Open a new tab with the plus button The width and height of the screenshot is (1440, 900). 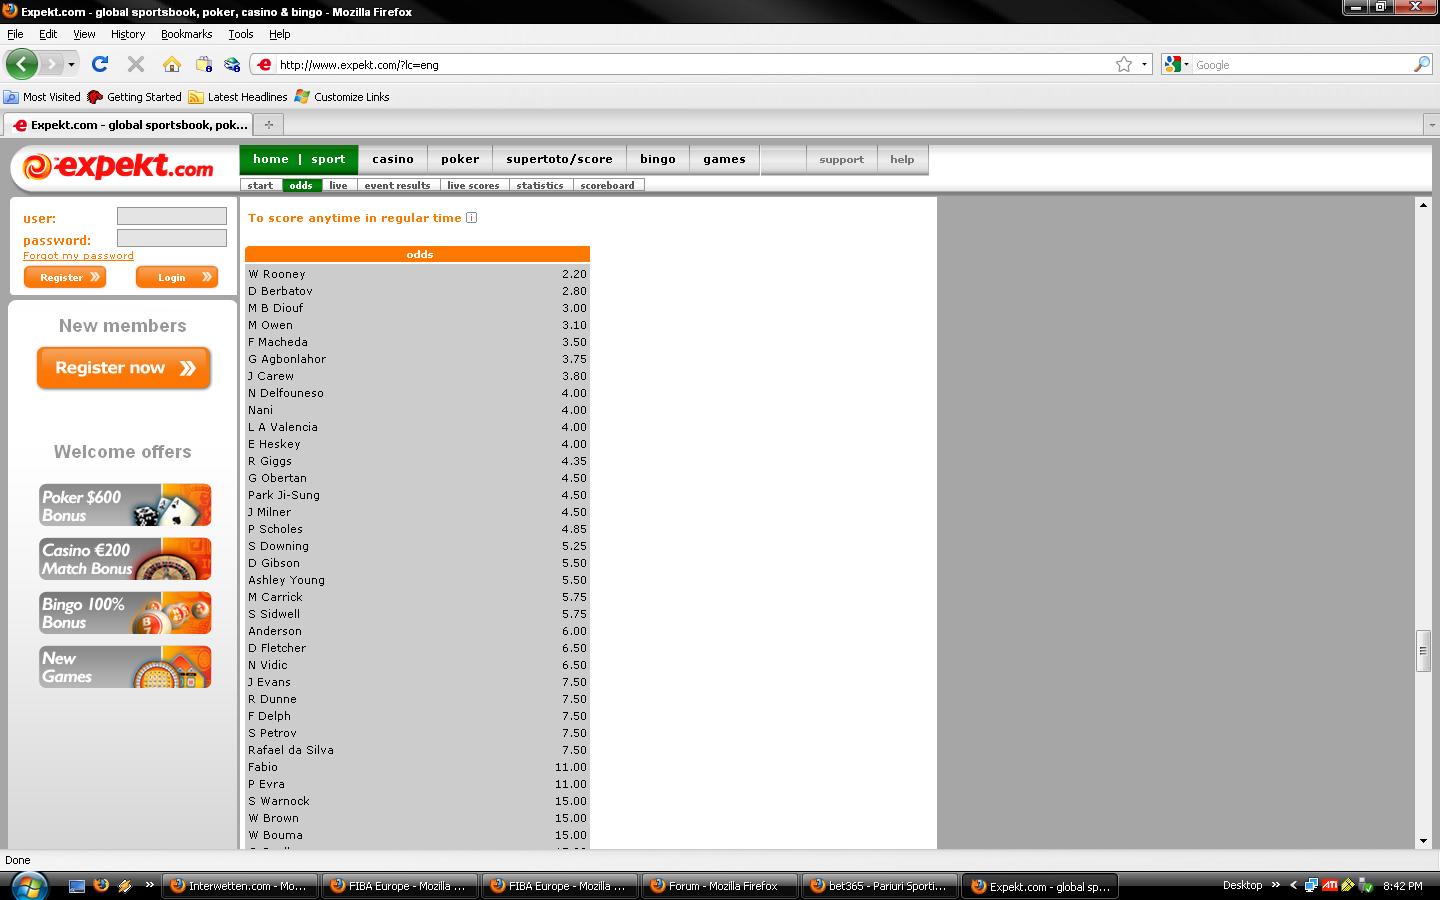(268, 125)
